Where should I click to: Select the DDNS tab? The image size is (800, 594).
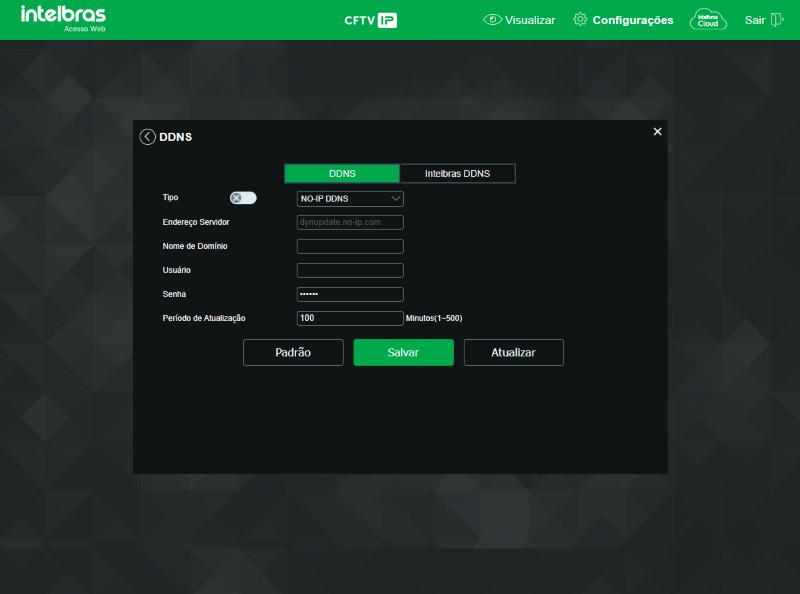(342, 174)
